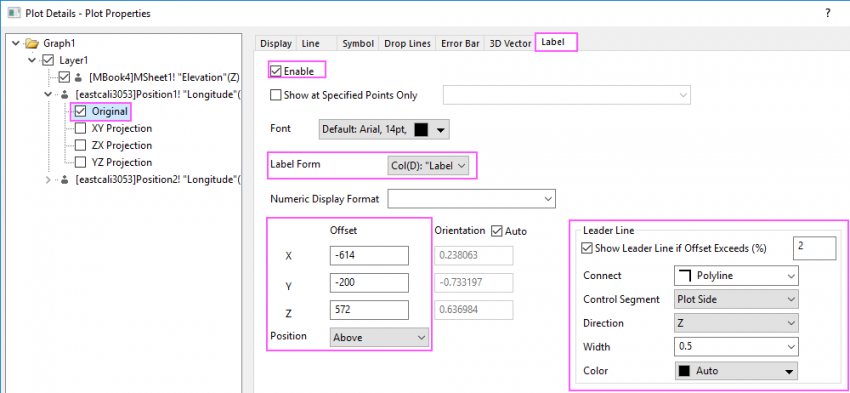This screenshot has height=393, width=850.
Task: Switch to the Display tab
Action: pos(276,44)
